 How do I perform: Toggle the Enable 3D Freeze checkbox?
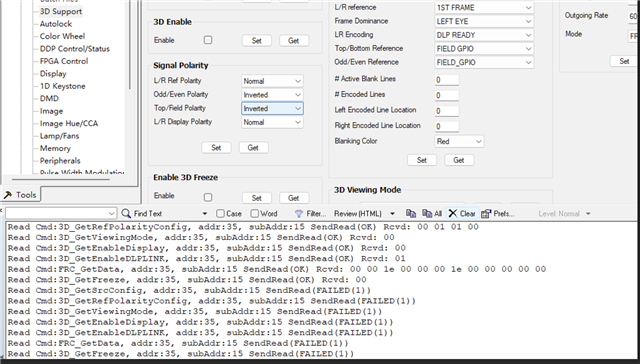coord(208,198)
